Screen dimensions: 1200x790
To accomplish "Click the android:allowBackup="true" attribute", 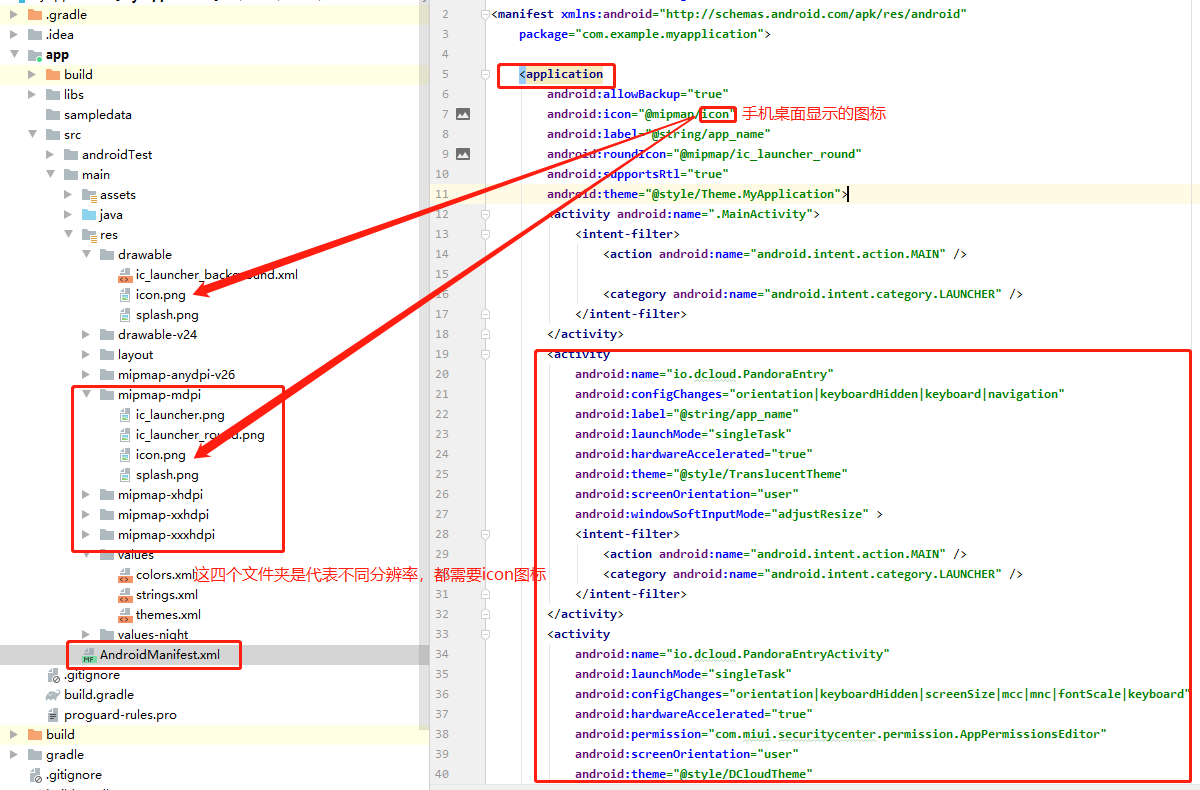I will [x=637, y=94].
